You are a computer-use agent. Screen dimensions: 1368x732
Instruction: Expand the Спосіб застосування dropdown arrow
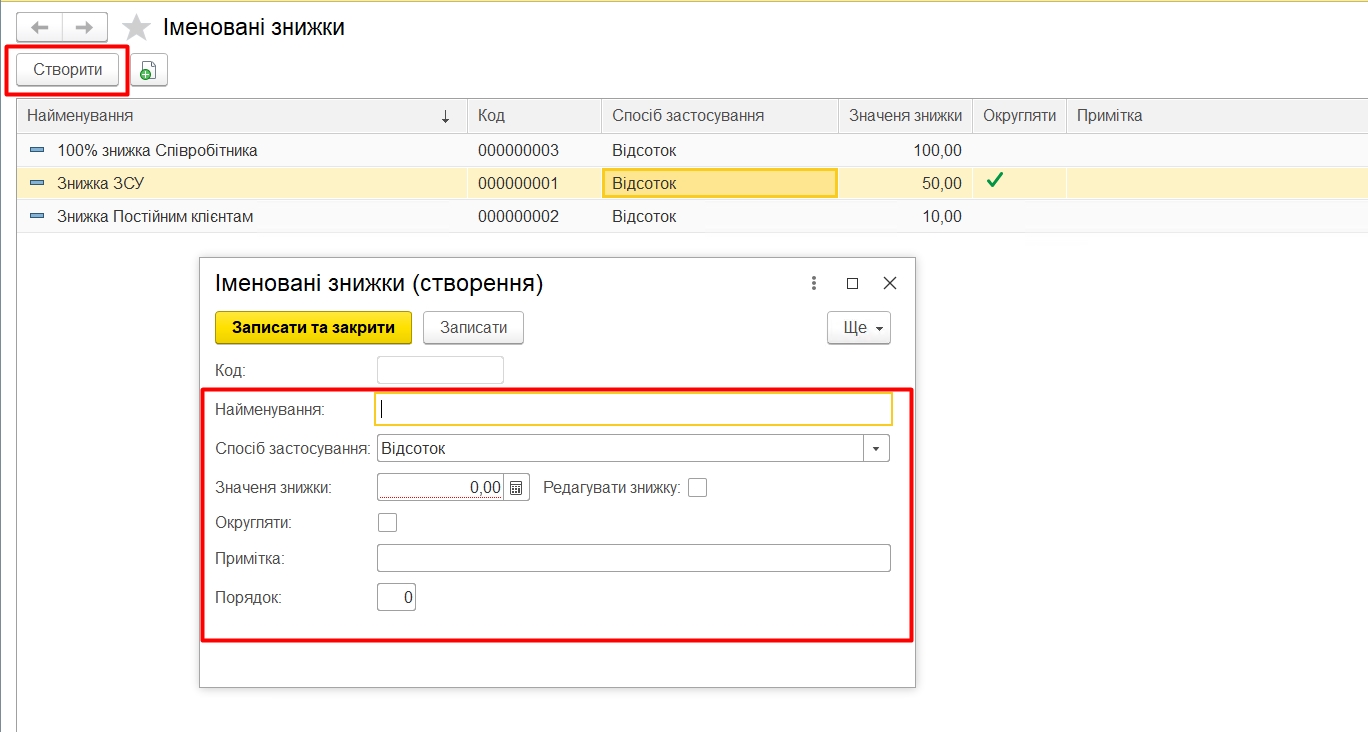[x=876, y=449]
